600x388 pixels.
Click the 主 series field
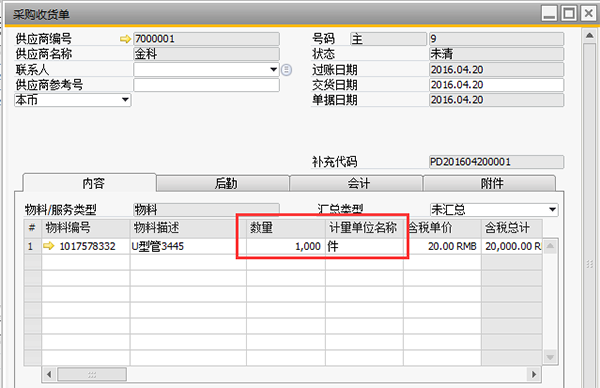point(388,39)
